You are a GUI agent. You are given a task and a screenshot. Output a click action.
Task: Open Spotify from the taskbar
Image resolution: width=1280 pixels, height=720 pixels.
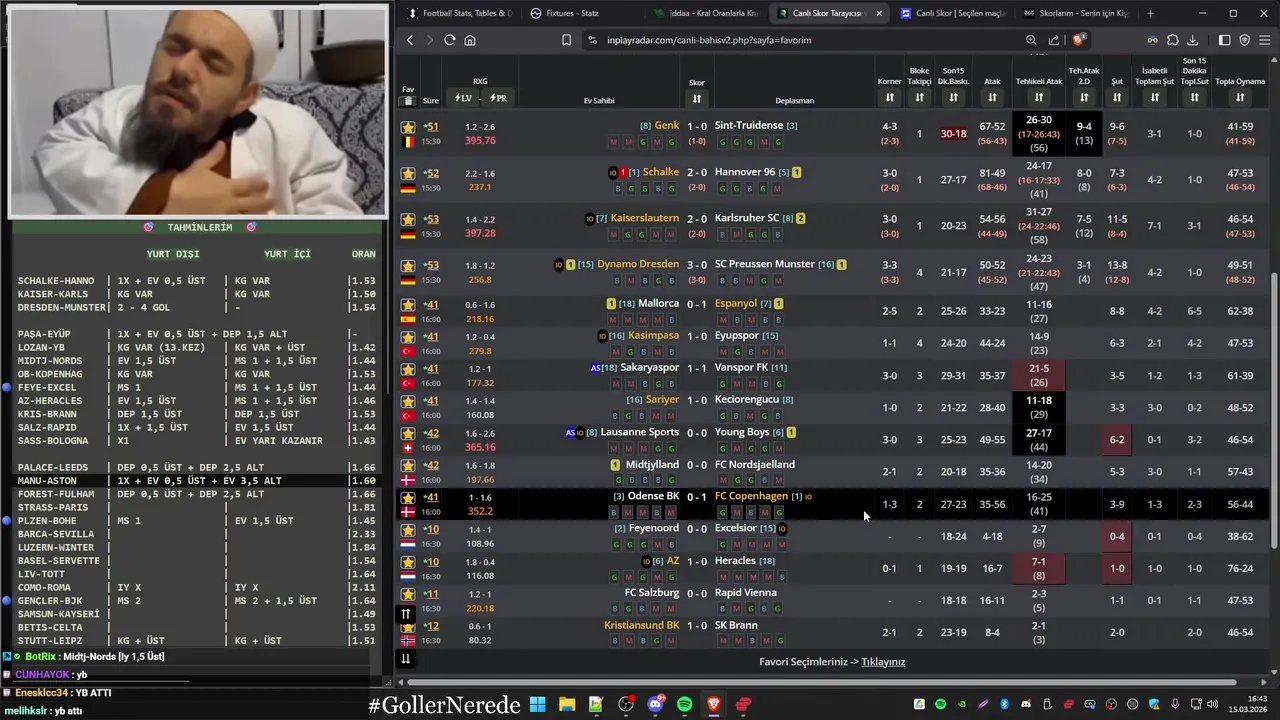coord(684,705)
